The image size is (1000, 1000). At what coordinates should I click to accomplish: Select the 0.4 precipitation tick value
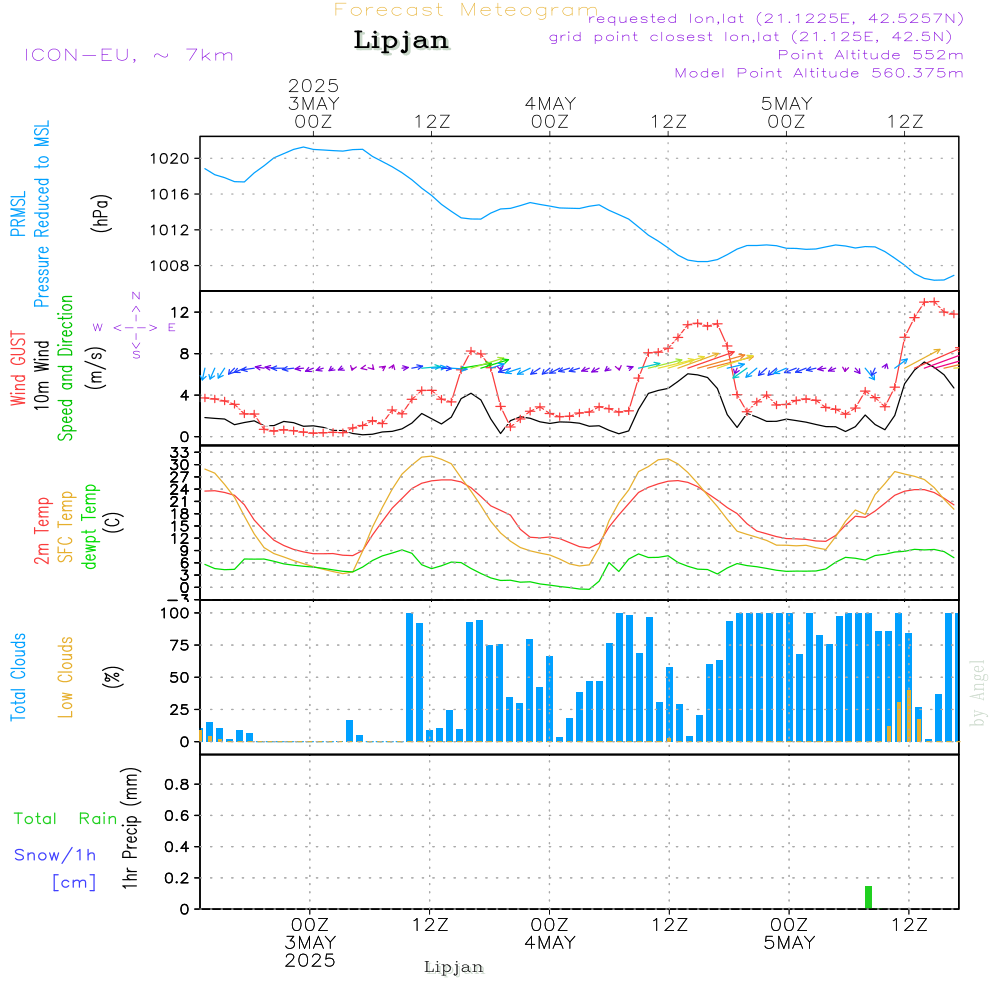[177, 847]
